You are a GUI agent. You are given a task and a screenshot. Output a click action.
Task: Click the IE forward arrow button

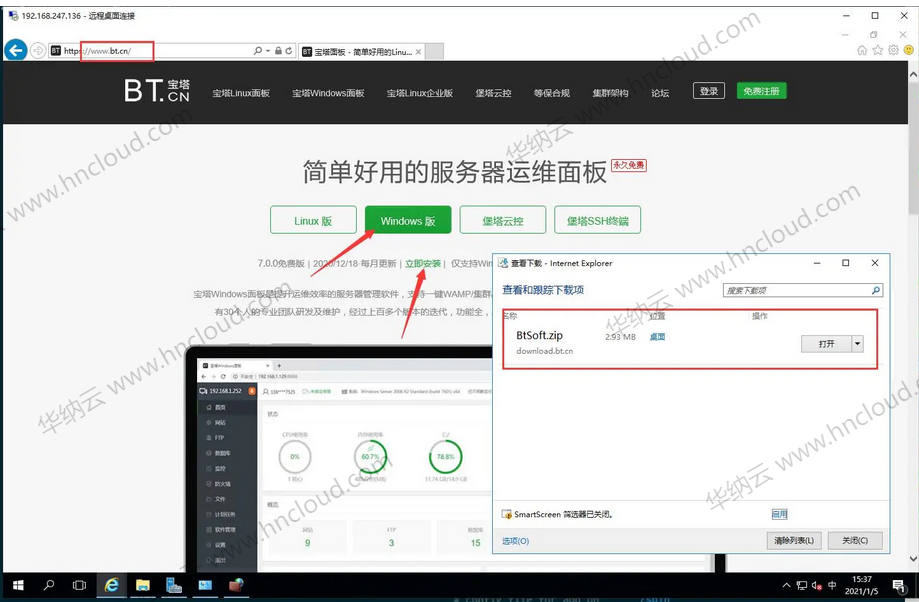[38, 50]
